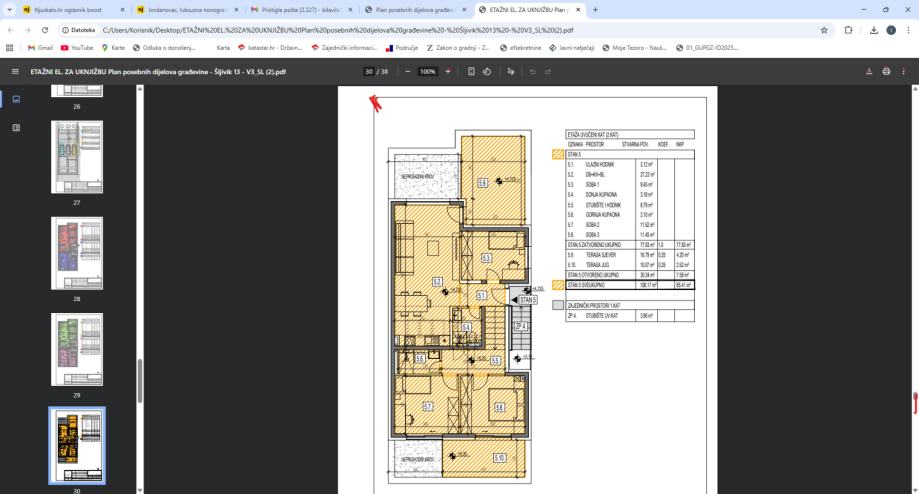This screenshot has height=494, width=919.
Task: Download the PDF file
Action: pos(869,71)
